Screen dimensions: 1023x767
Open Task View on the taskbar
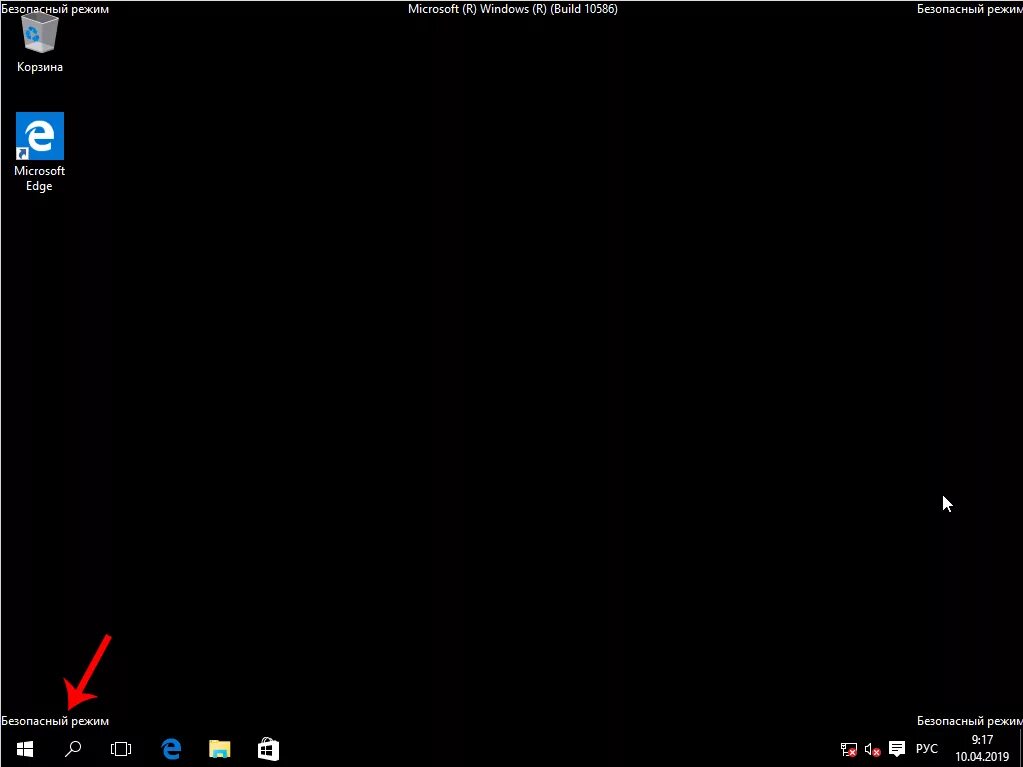(121, 749)
